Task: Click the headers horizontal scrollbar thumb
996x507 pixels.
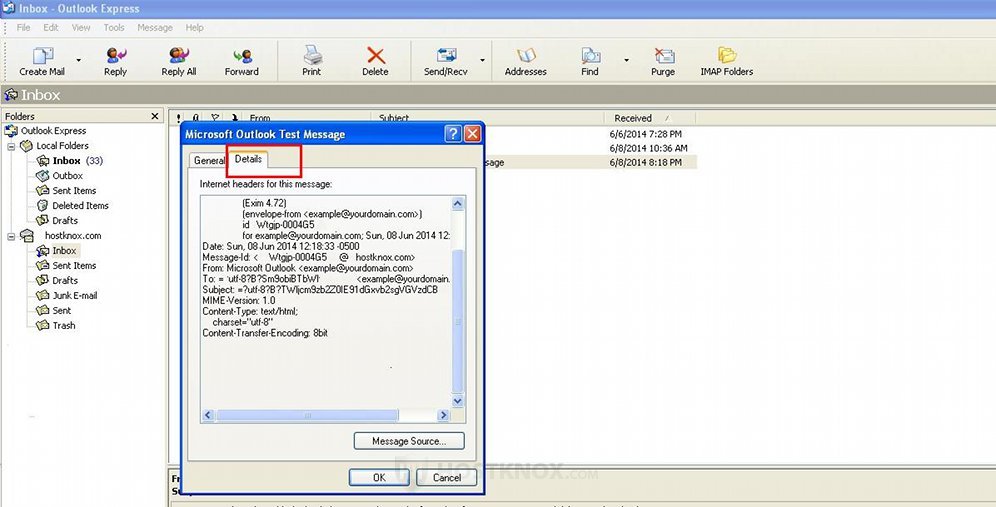Action: (x=307, y=415)
